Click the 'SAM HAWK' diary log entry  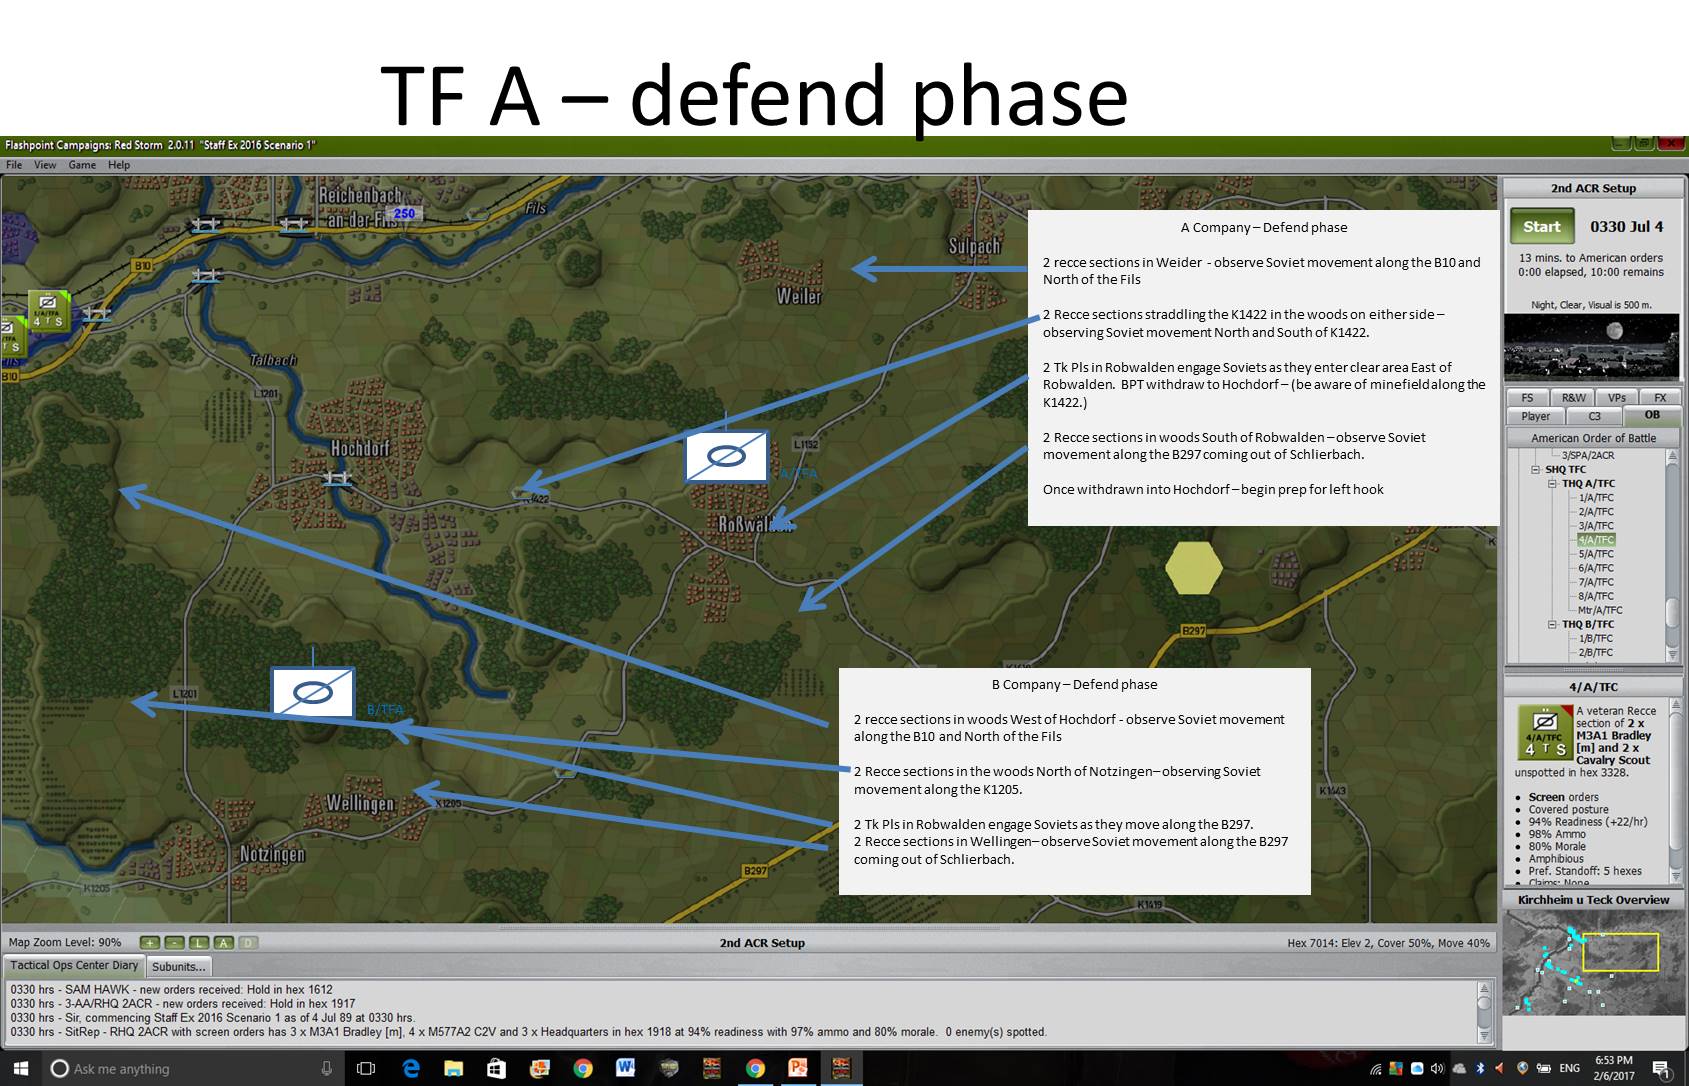(x=171, y=990)
